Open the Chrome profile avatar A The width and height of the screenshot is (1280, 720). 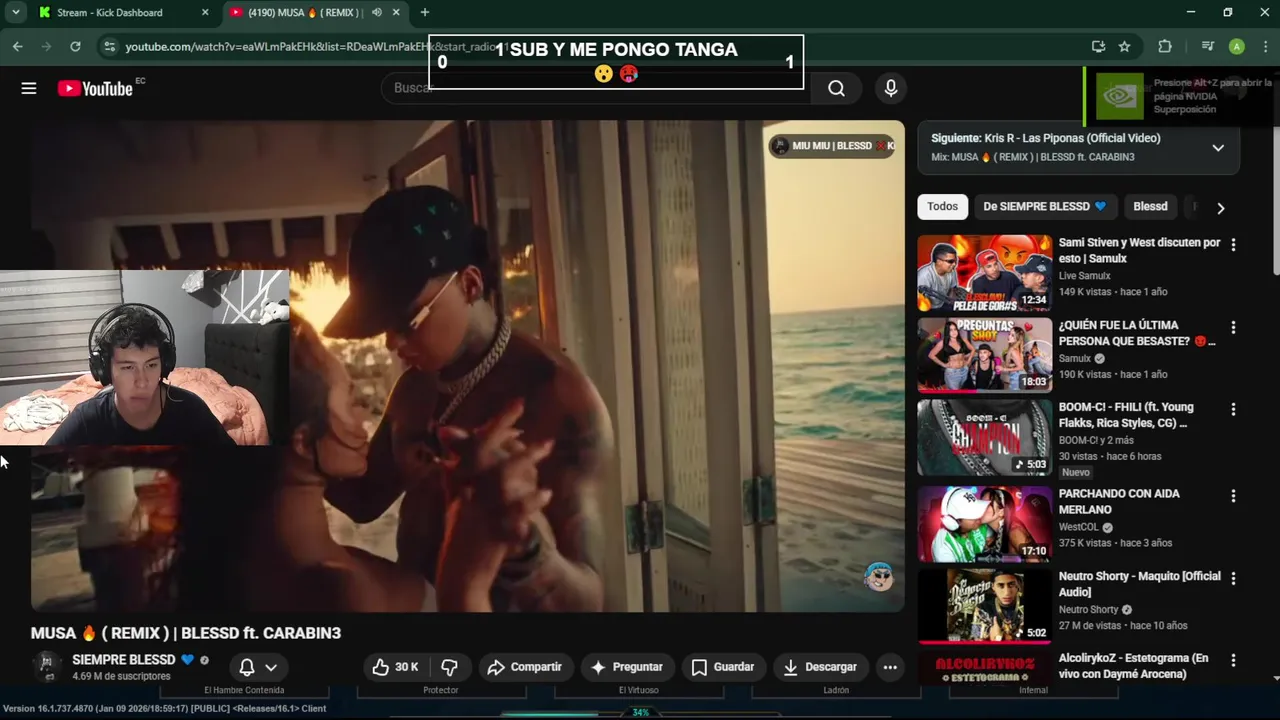pos(1237,46)
